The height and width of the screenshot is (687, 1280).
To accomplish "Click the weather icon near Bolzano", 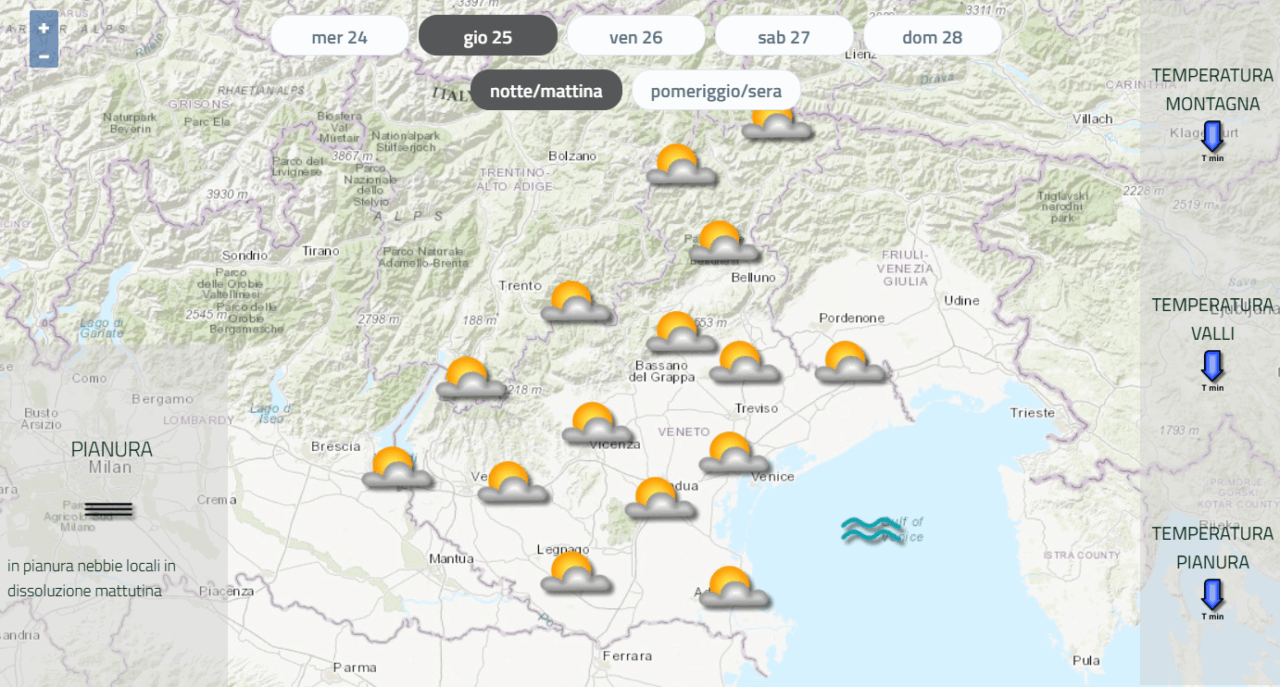I will (681, 165).
